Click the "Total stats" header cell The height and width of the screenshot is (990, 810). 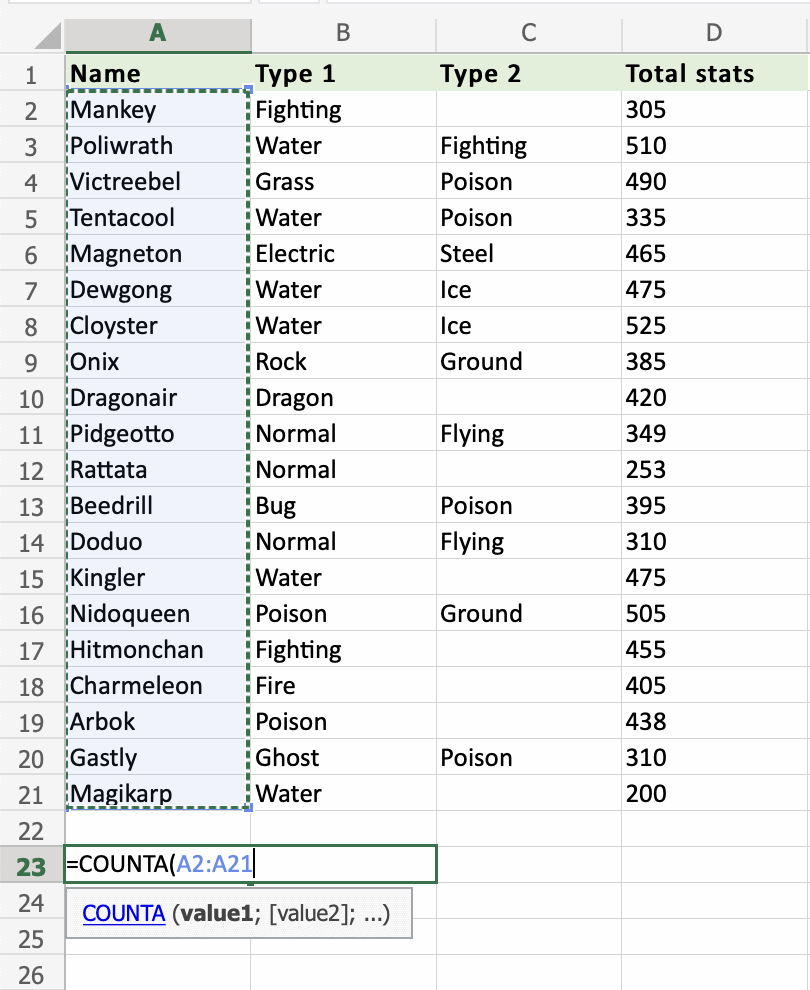(x=713, y=74)
